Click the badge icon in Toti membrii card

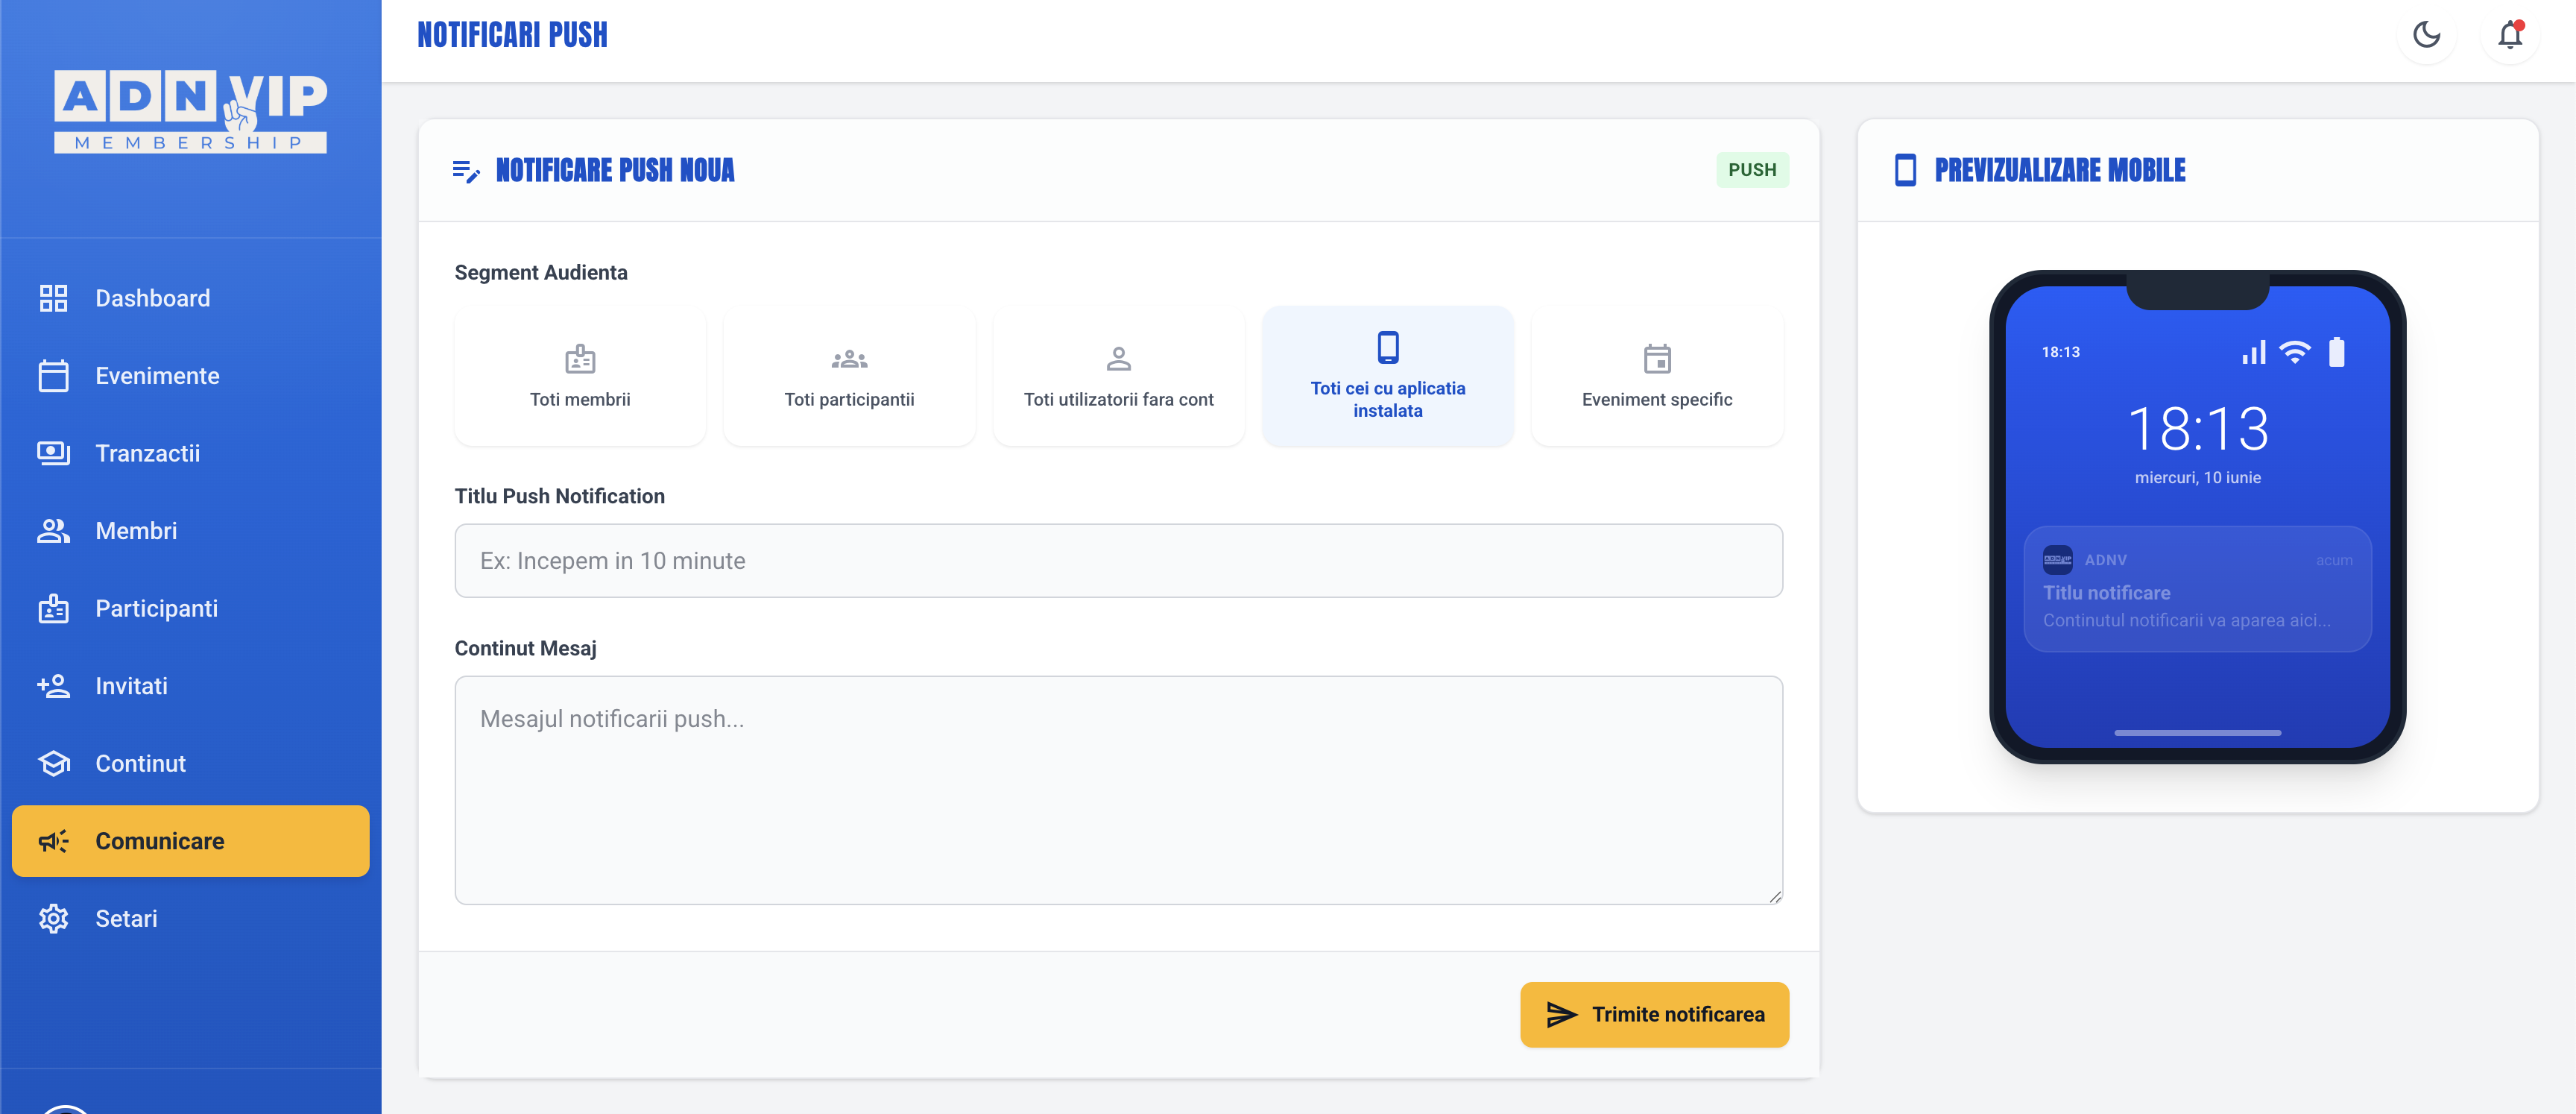(580, 358)
